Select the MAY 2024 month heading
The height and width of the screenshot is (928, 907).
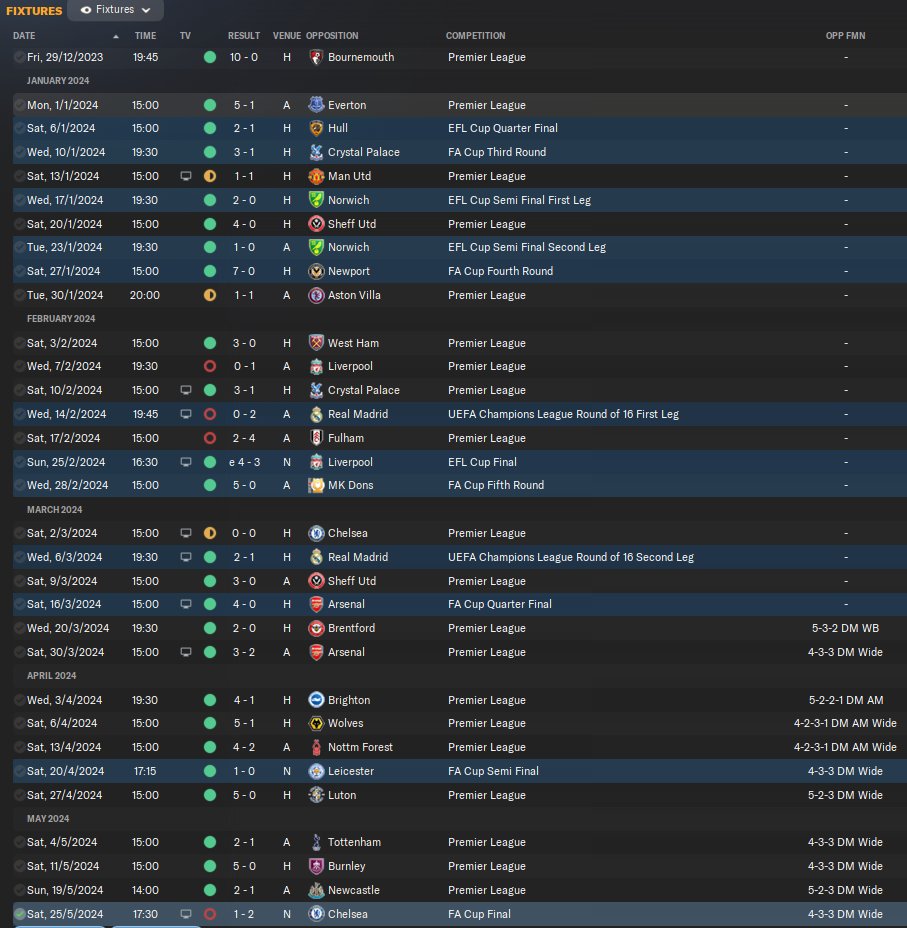click(48, 819)
